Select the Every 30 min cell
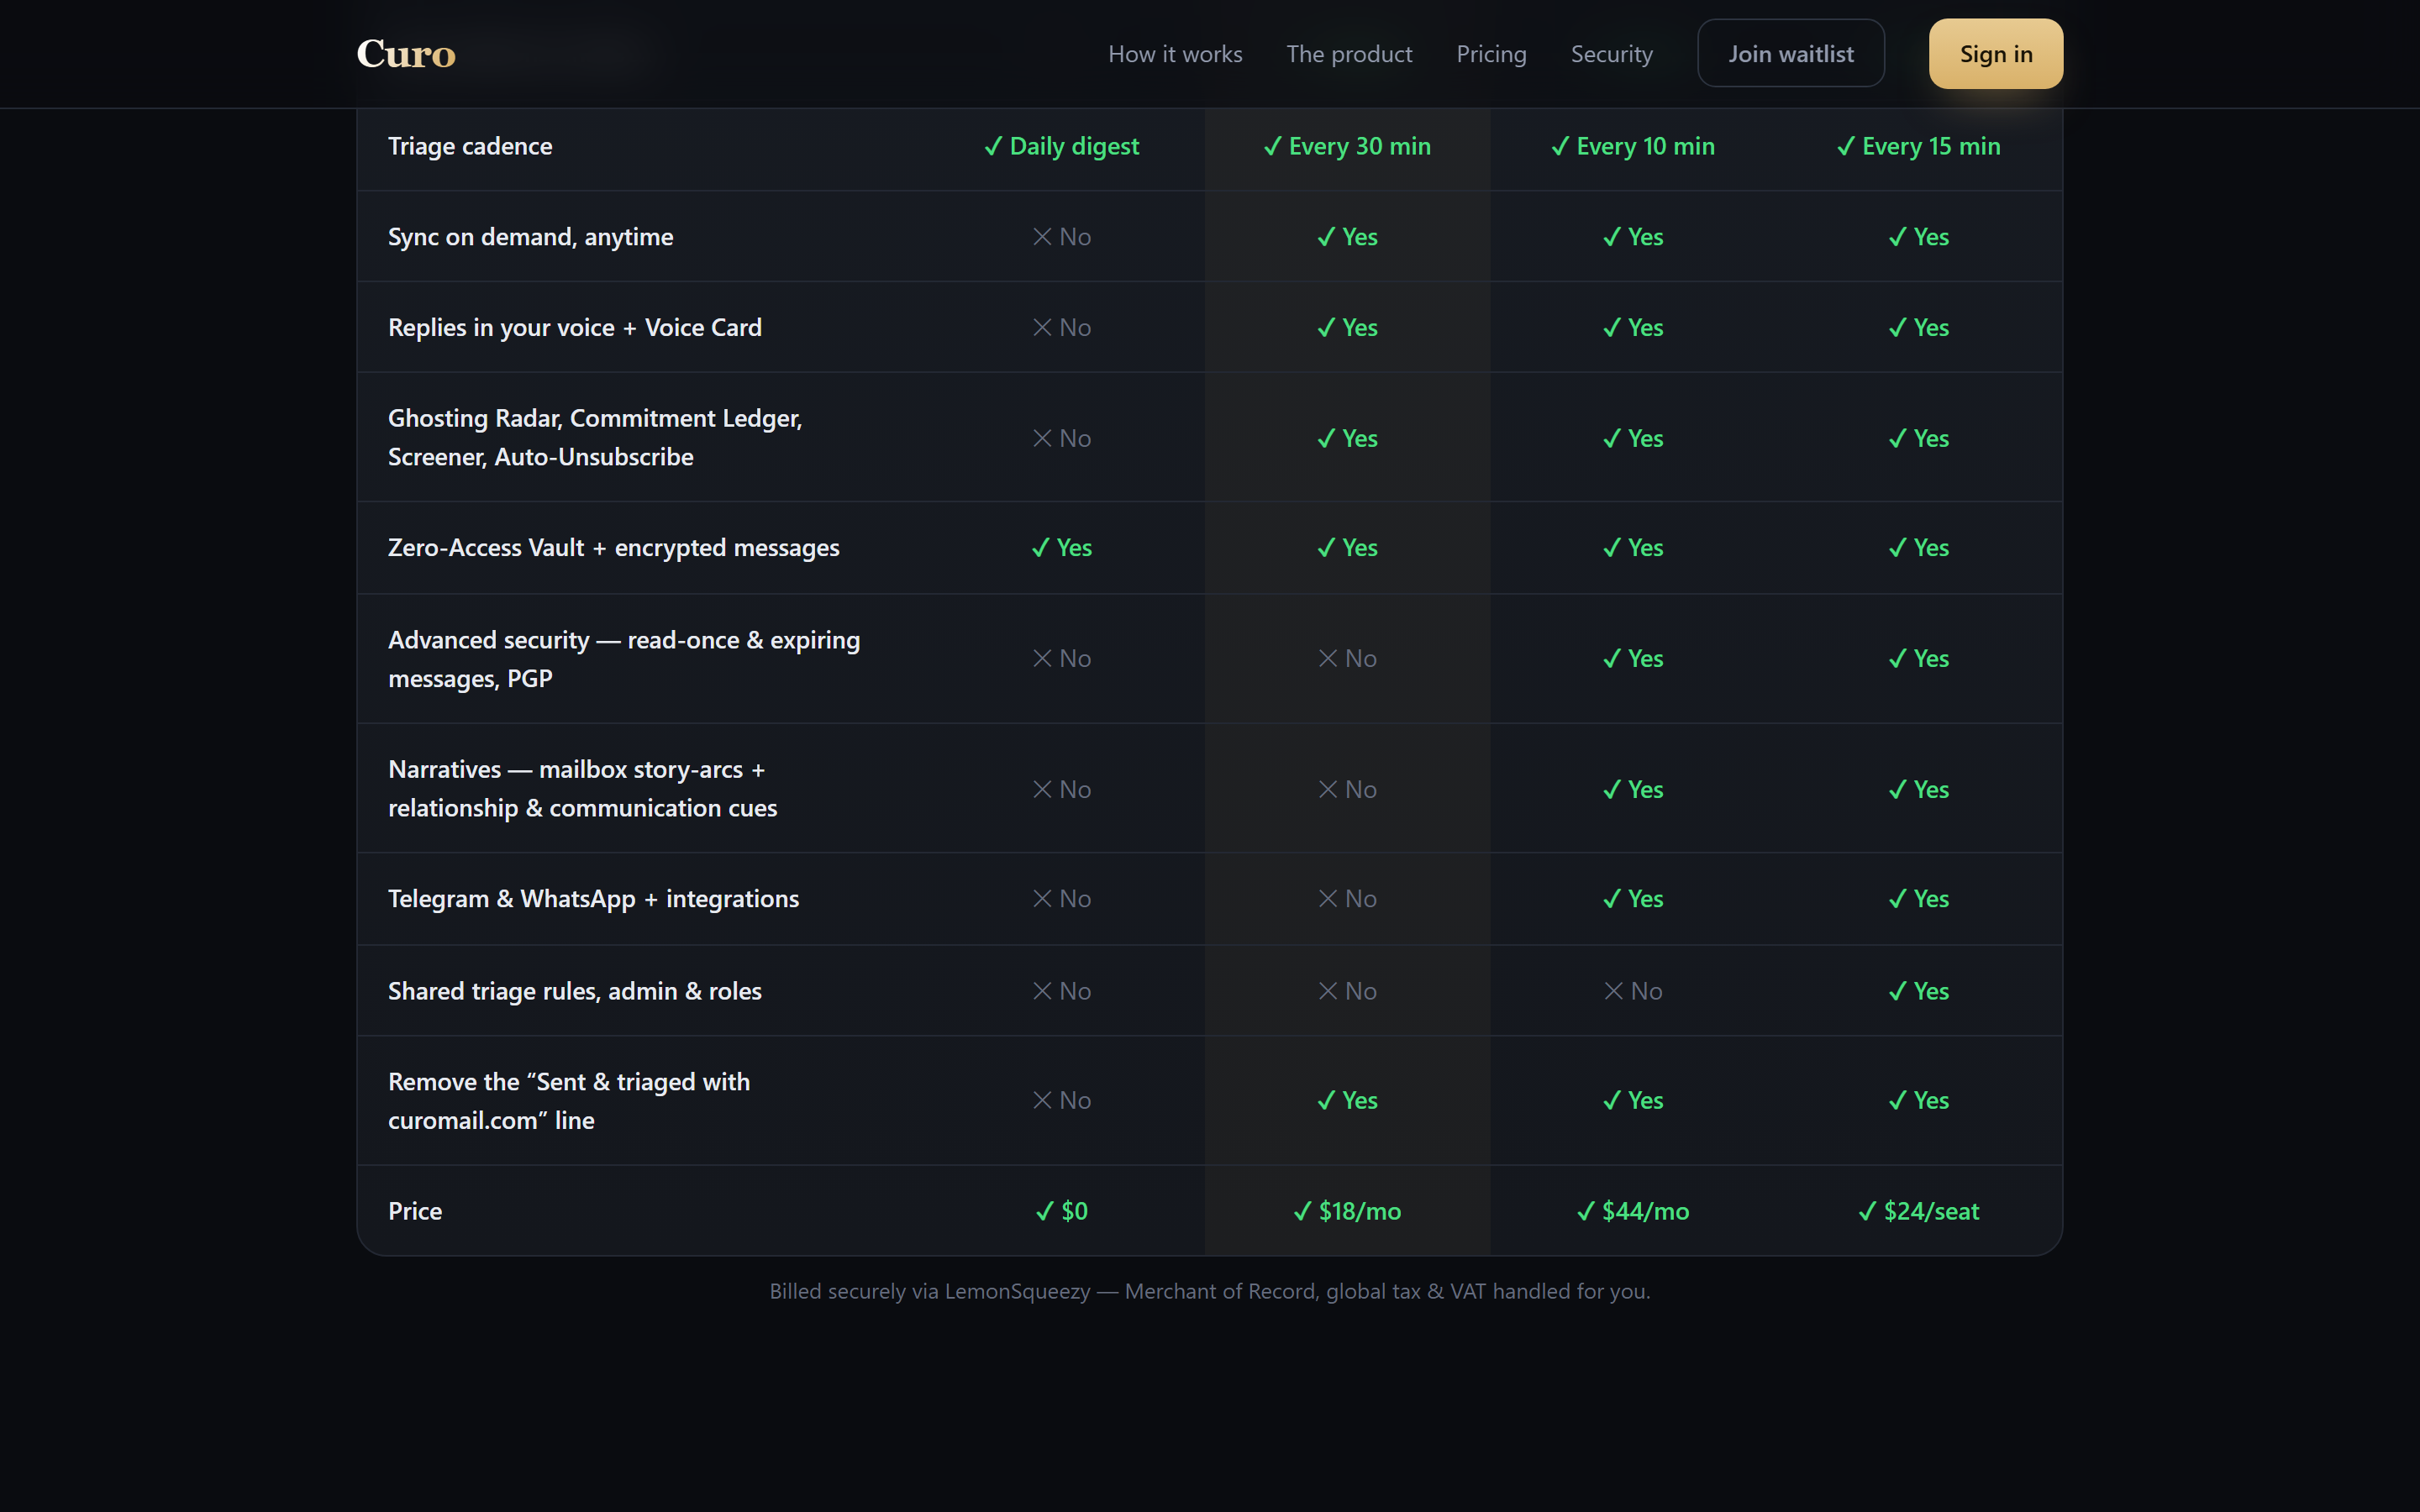Viewport: 2420px width, 1512px height. [x=1347, y=146]
